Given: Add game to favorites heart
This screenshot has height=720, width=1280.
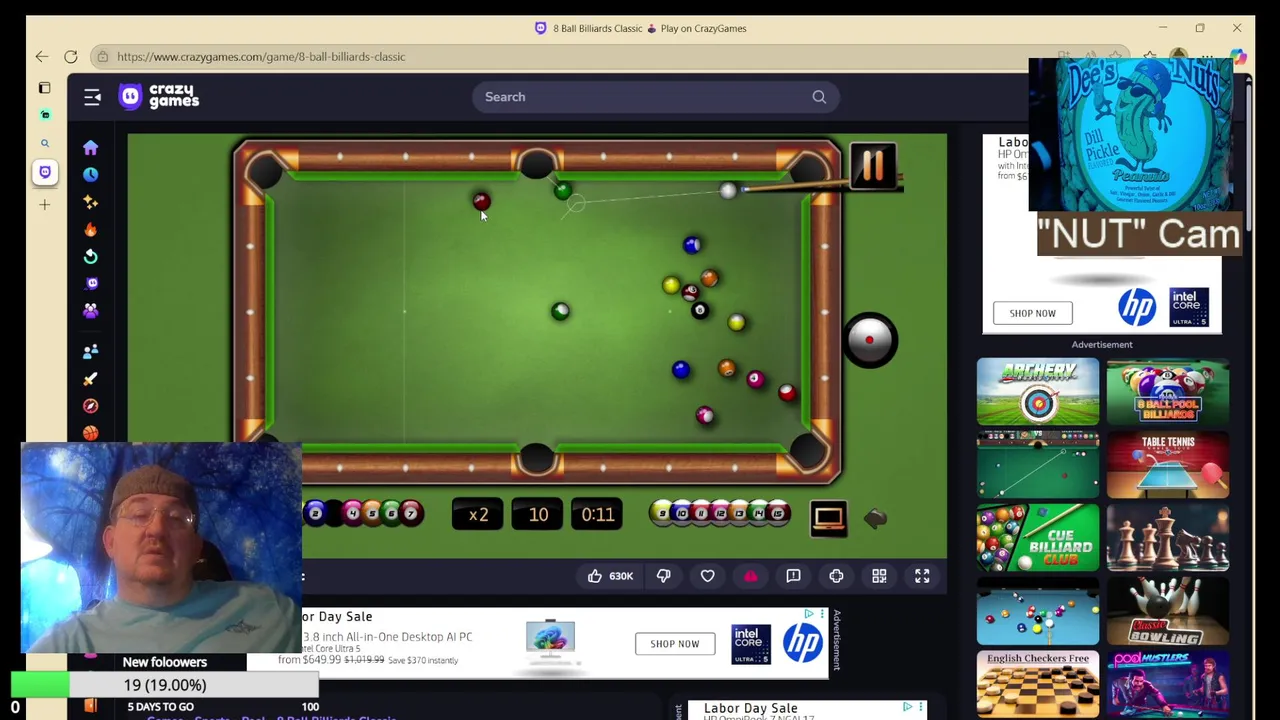Looking at the screenshot, I should click(x=707, y=576).
